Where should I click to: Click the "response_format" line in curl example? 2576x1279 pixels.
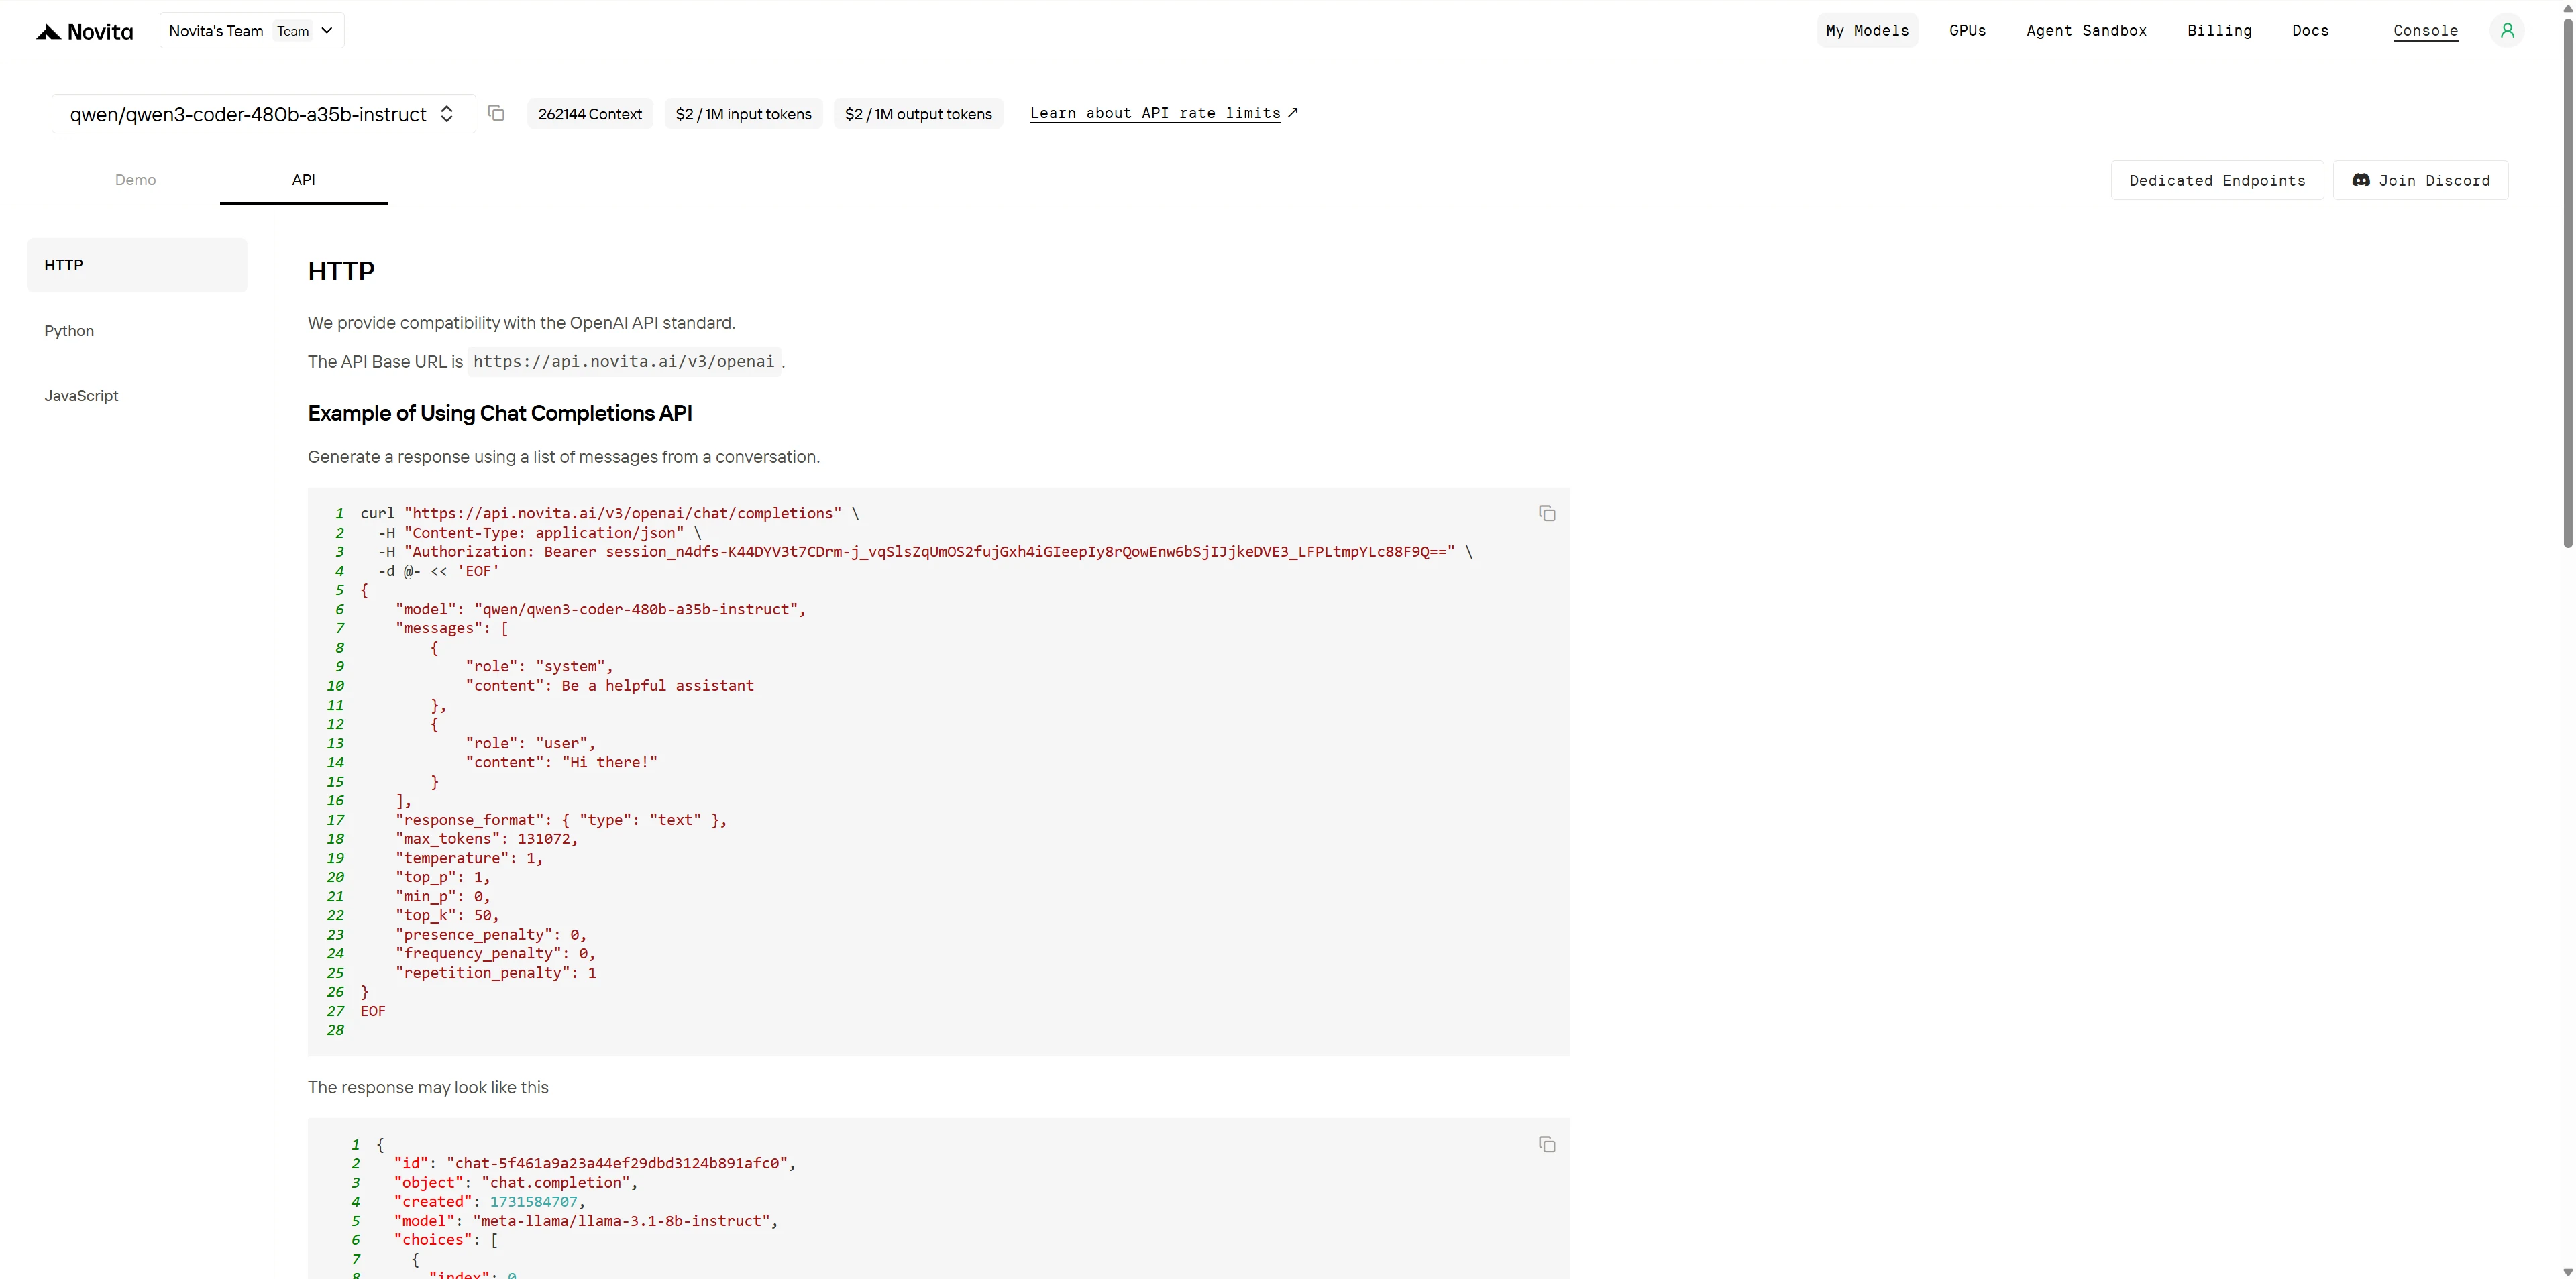tap(561, 820)
